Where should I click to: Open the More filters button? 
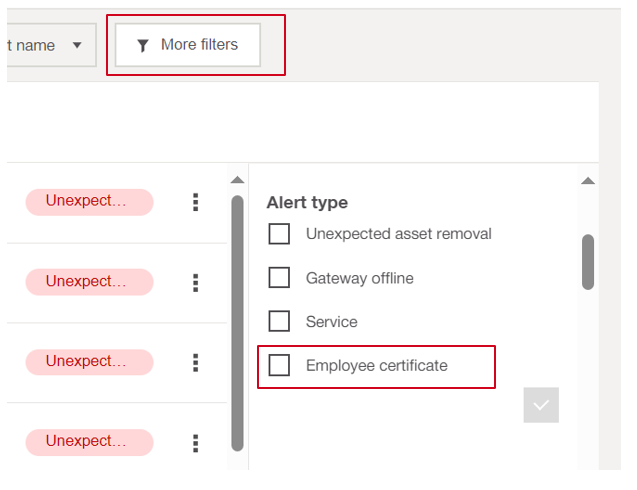pos(188,45)
